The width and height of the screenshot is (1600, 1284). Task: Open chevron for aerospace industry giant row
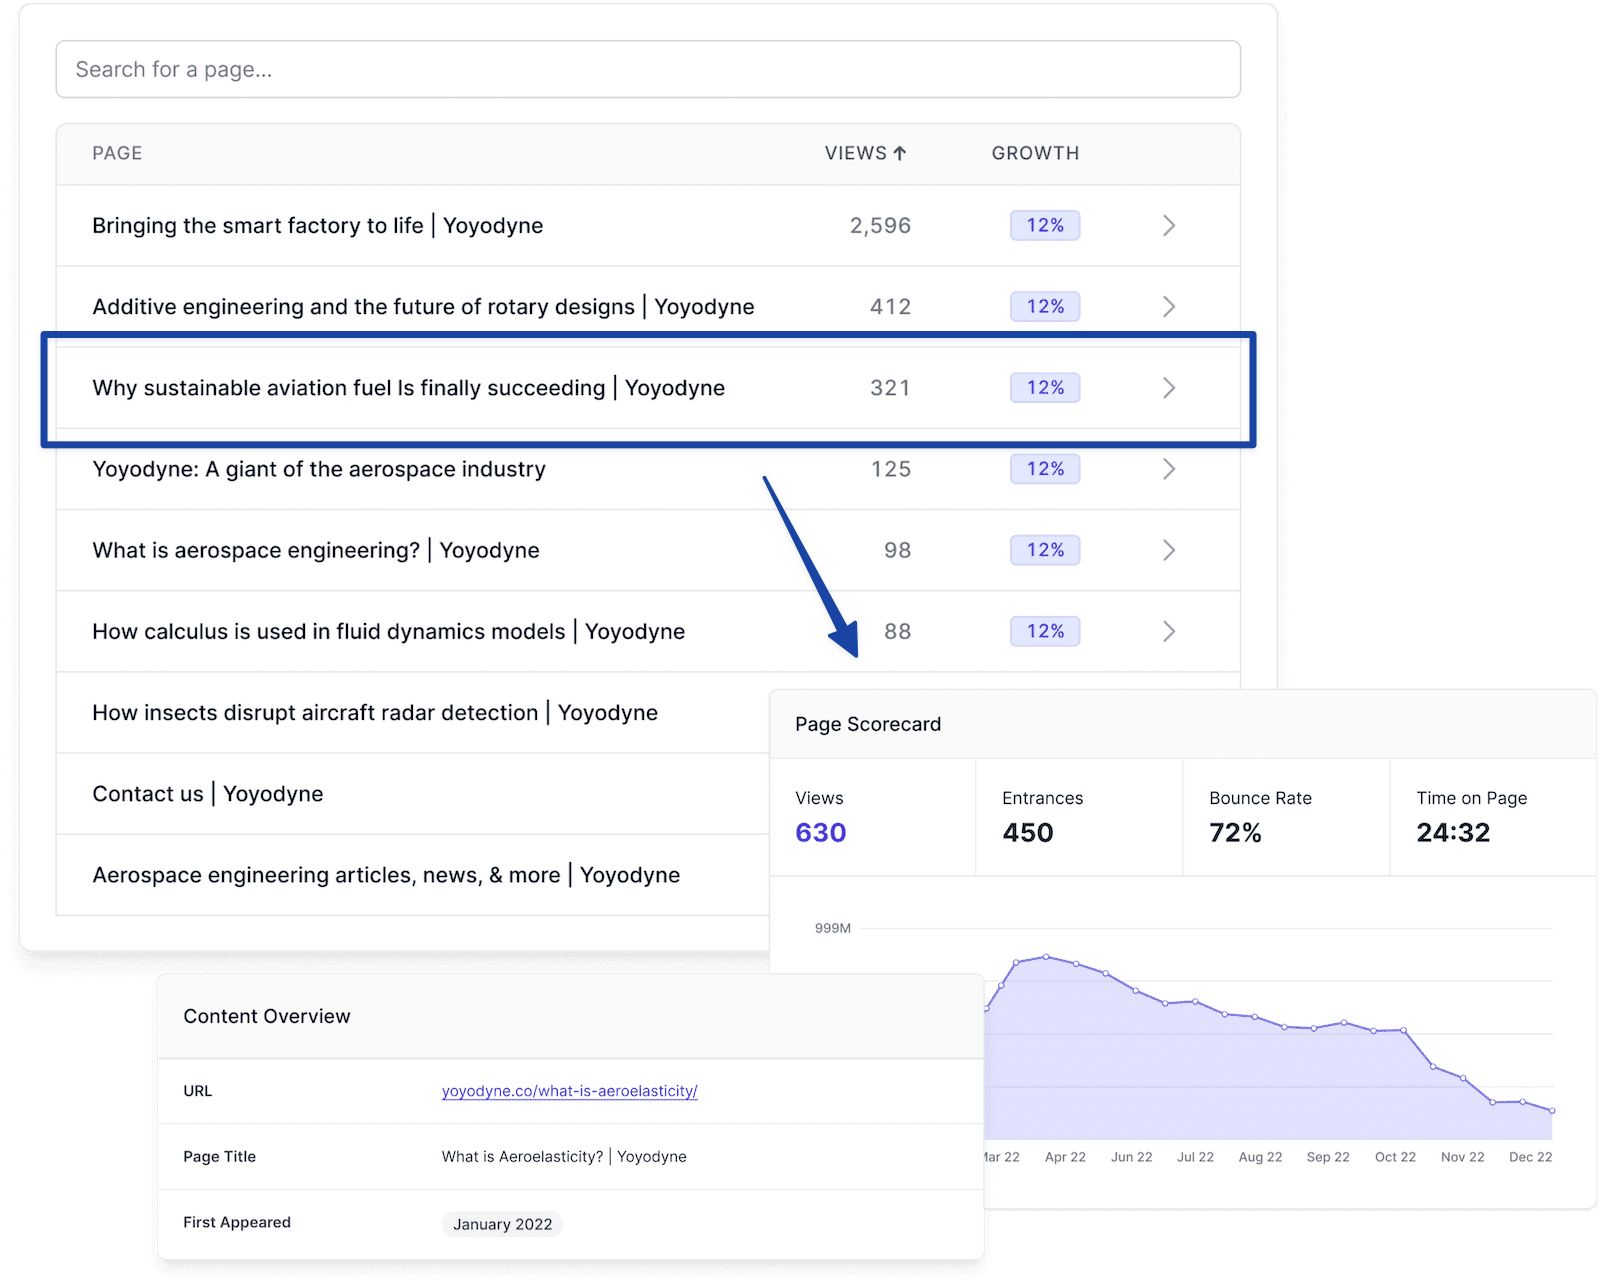[x=1168, y=469]
